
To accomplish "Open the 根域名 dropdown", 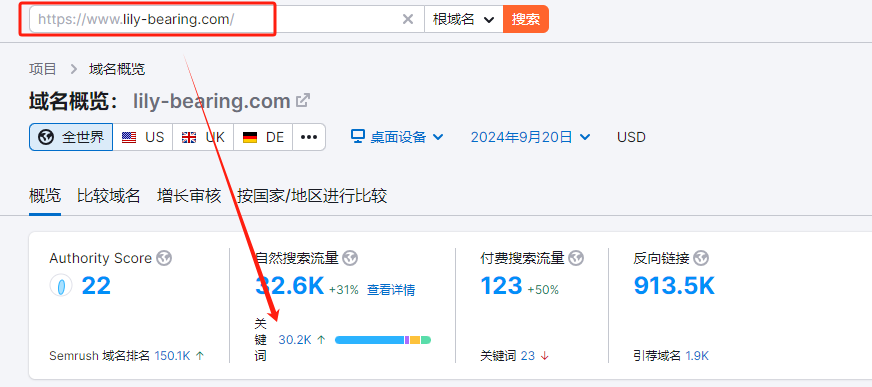I will tap(464, 19).
